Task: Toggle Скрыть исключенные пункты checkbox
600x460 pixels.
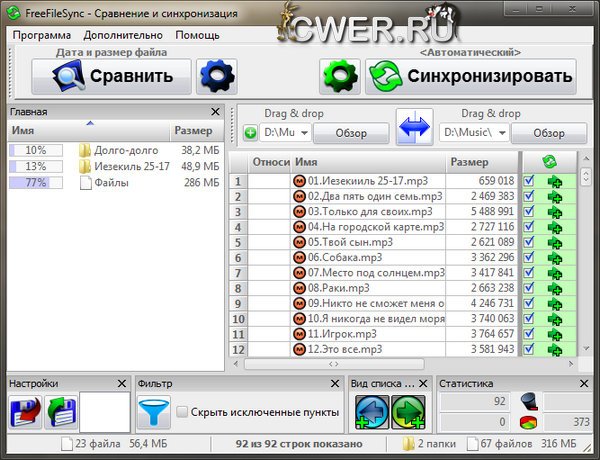Action: click(x=183, y=412)
